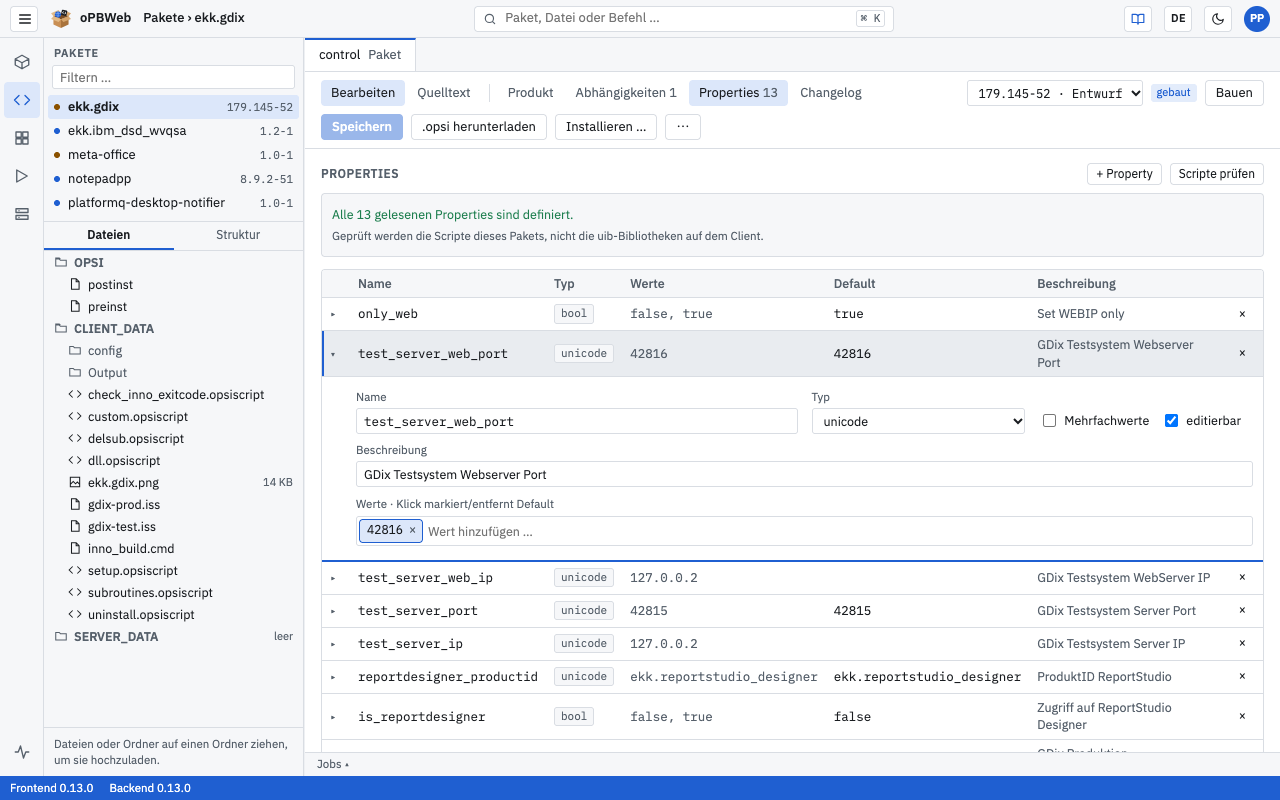Click the cube packages icon in the sidebar
Viewport: 1280px width, 800px height.
(22, 62)
